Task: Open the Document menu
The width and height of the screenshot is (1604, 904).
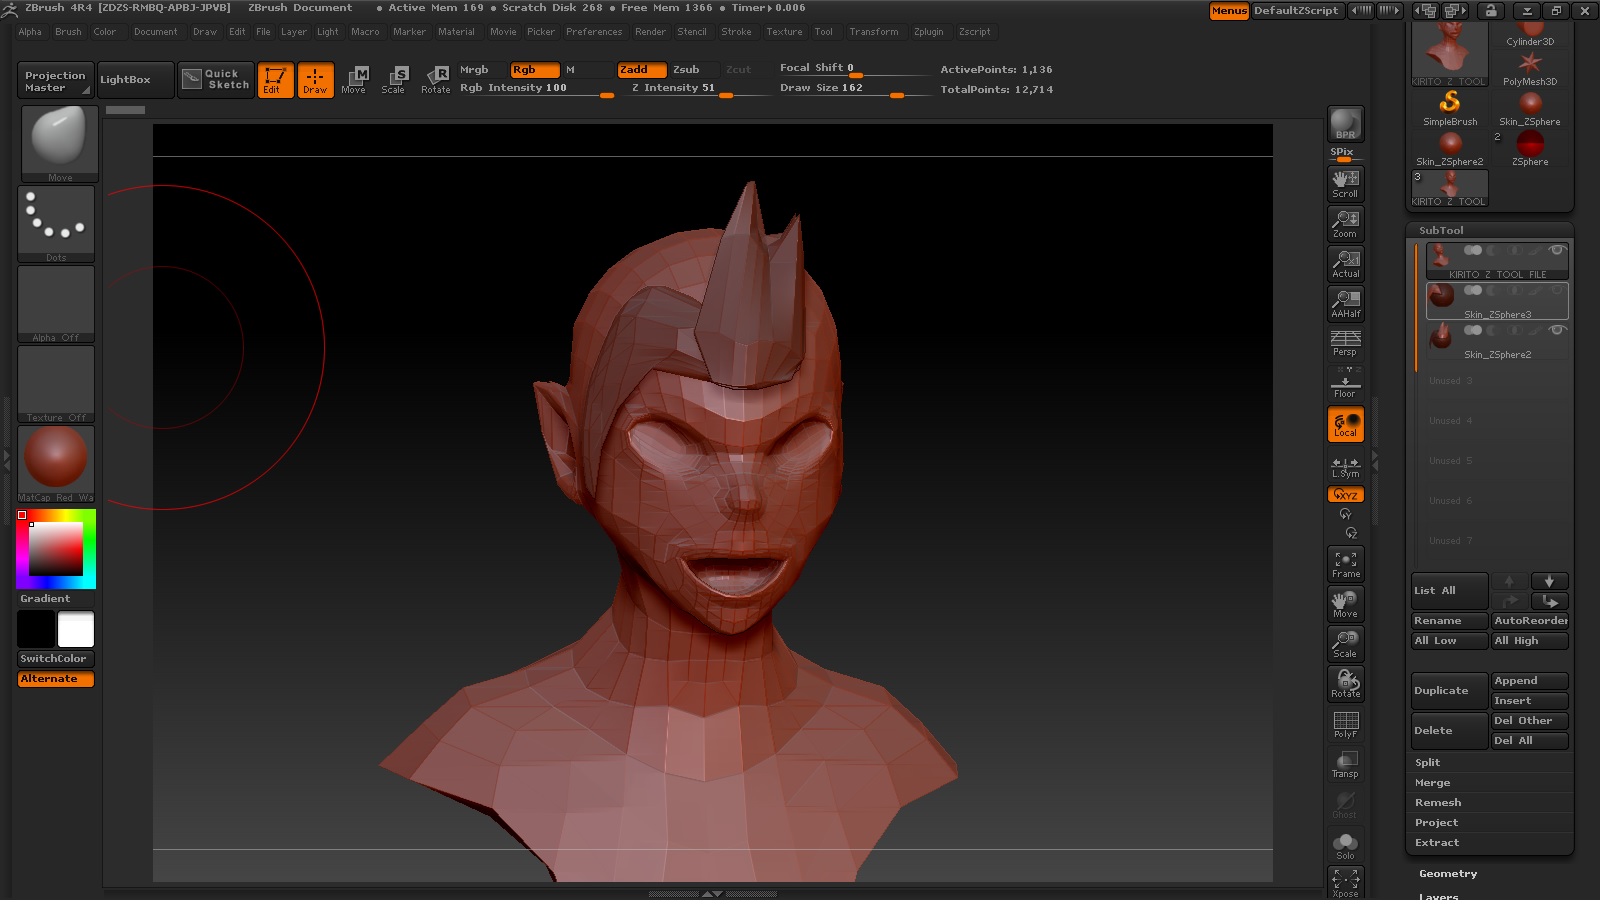Action: (x=156, y=32)
